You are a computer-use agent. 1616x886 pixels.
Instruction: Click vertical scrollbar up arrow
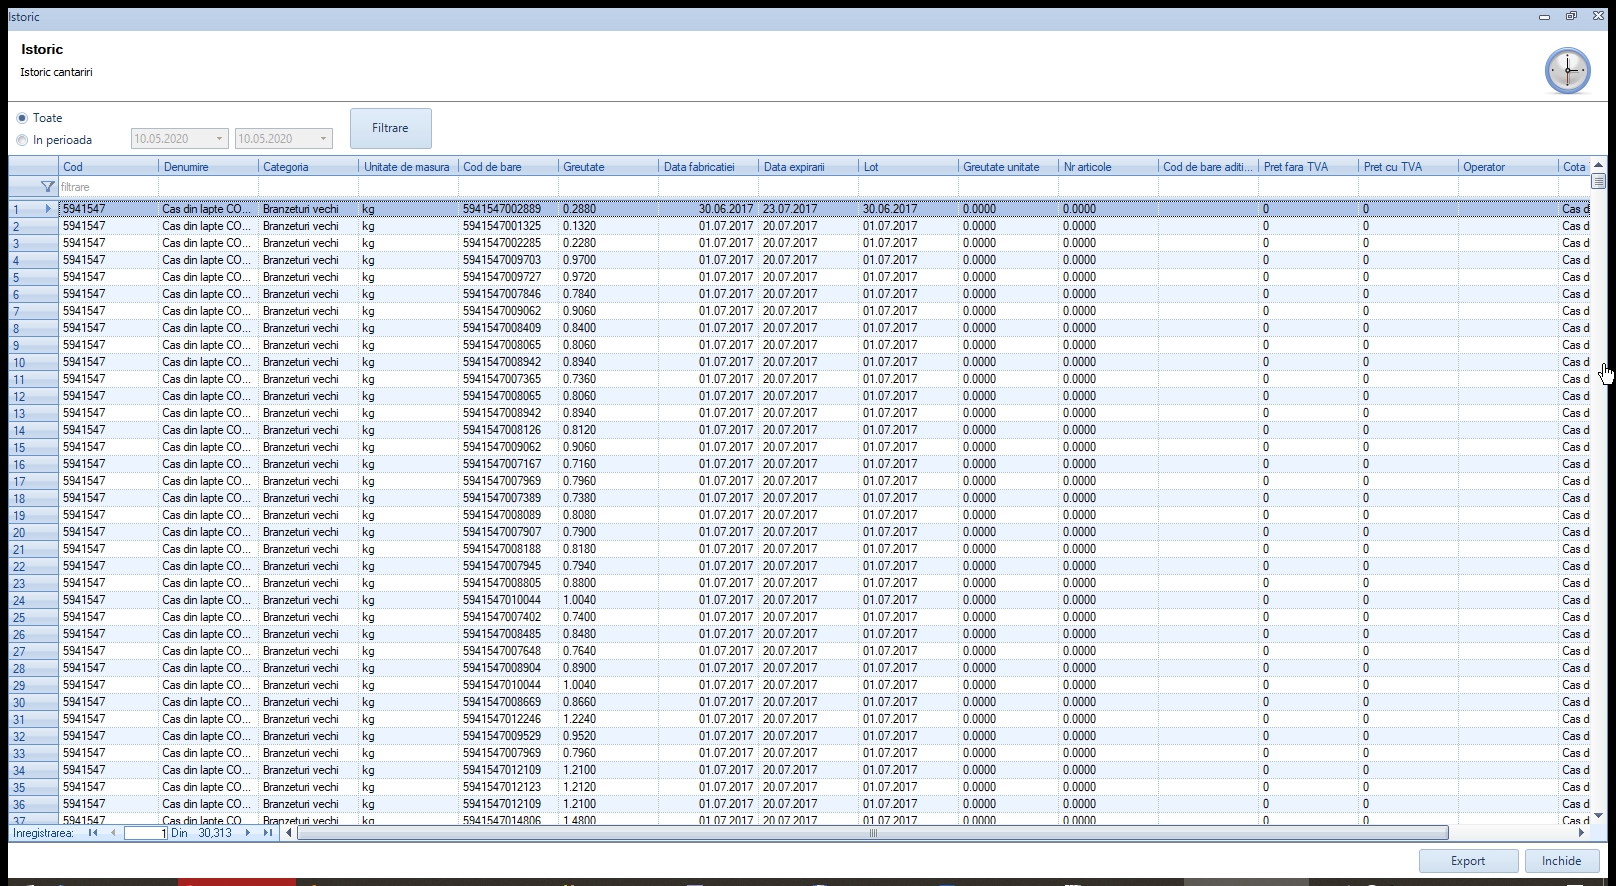(1598, 164)
